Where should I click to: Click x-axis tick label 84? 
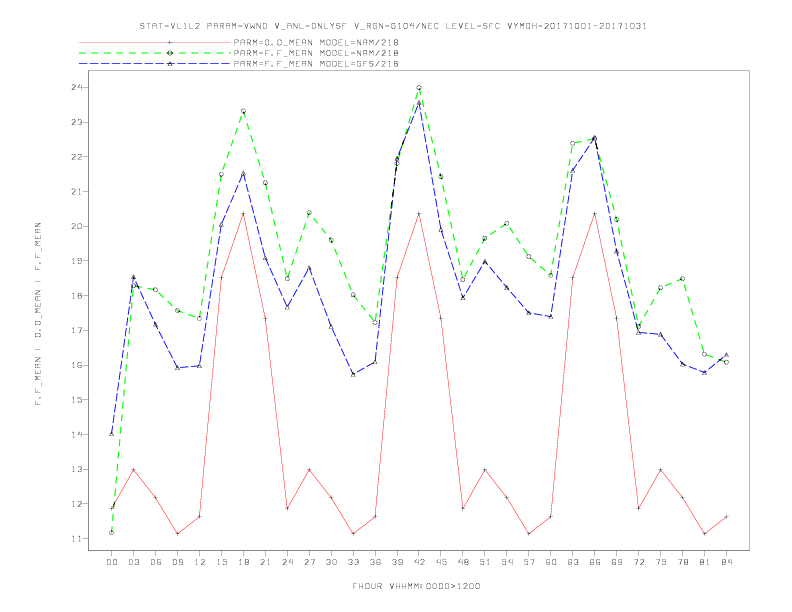point(727,562)
